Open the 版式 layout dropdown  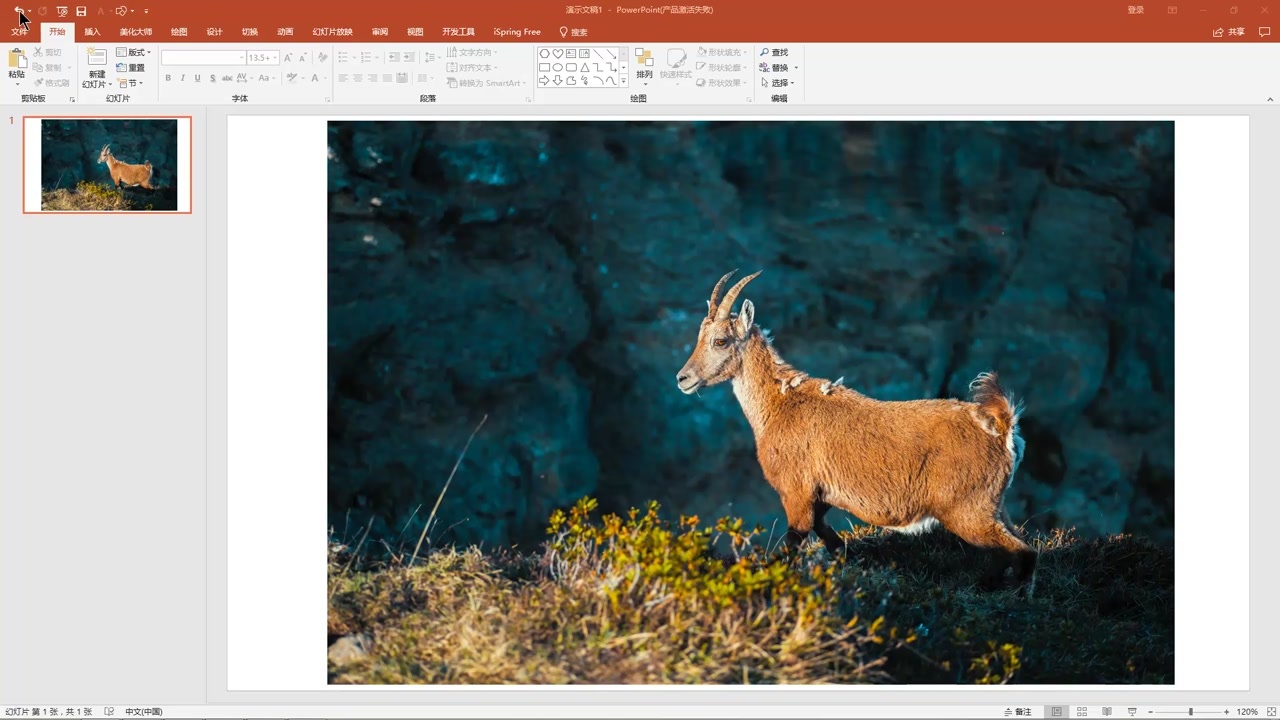point(133,52)
